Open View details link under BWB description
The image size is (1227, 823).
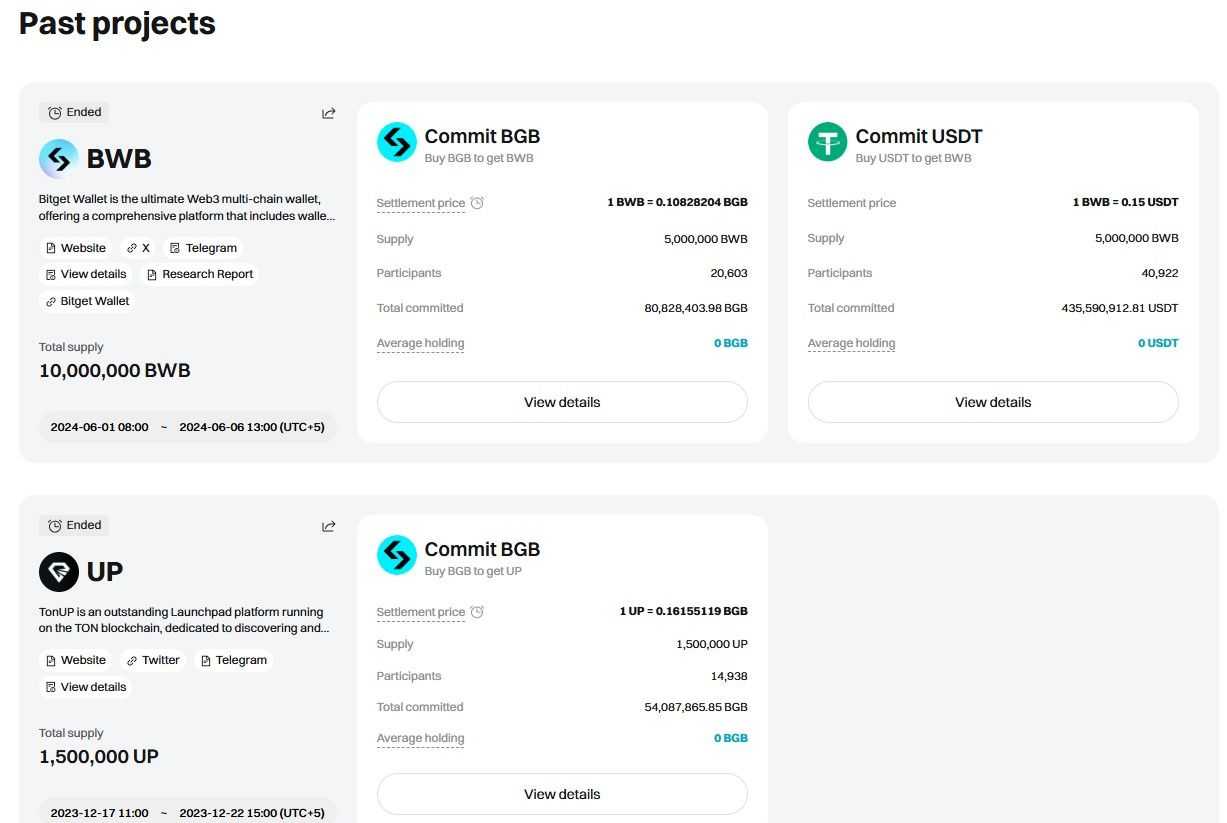point(86,274)
